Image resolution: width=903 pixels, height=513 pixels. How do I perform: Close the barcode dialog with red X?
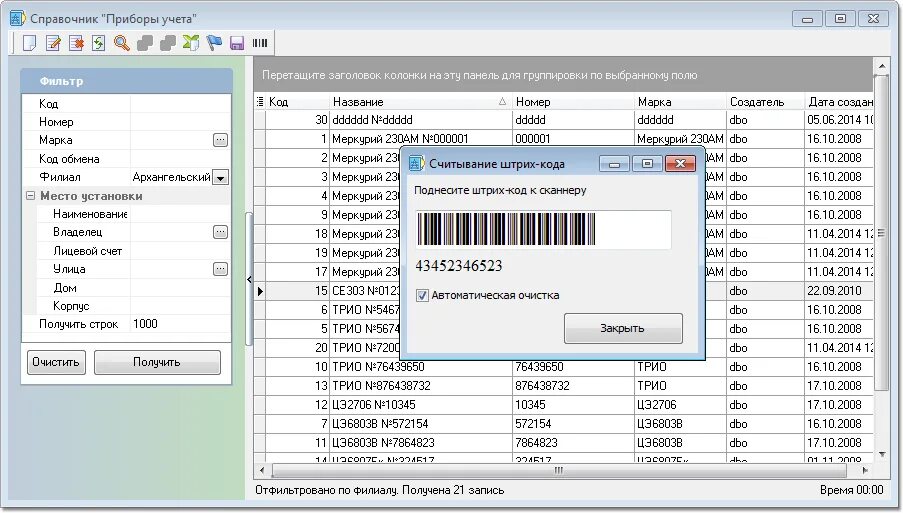pos(680,164)
